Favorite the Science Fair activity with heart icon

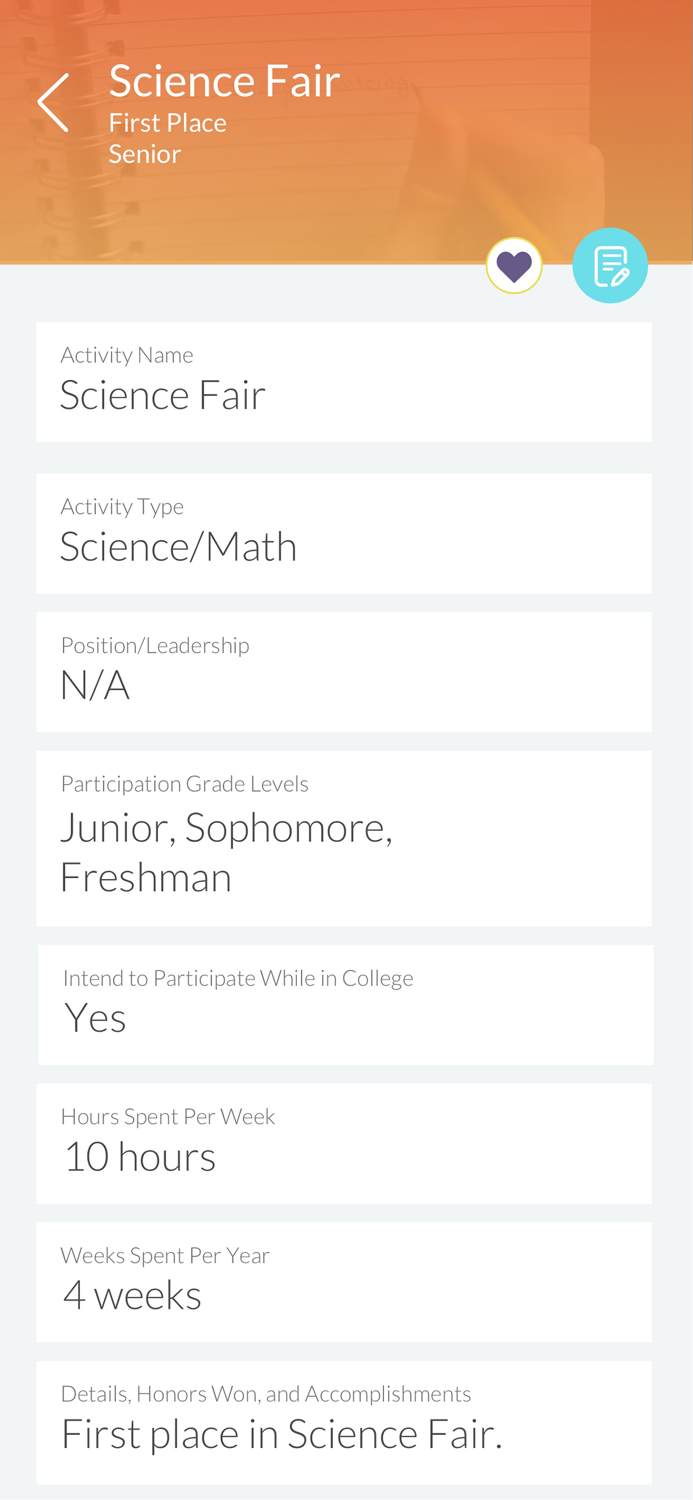(513, 265)
